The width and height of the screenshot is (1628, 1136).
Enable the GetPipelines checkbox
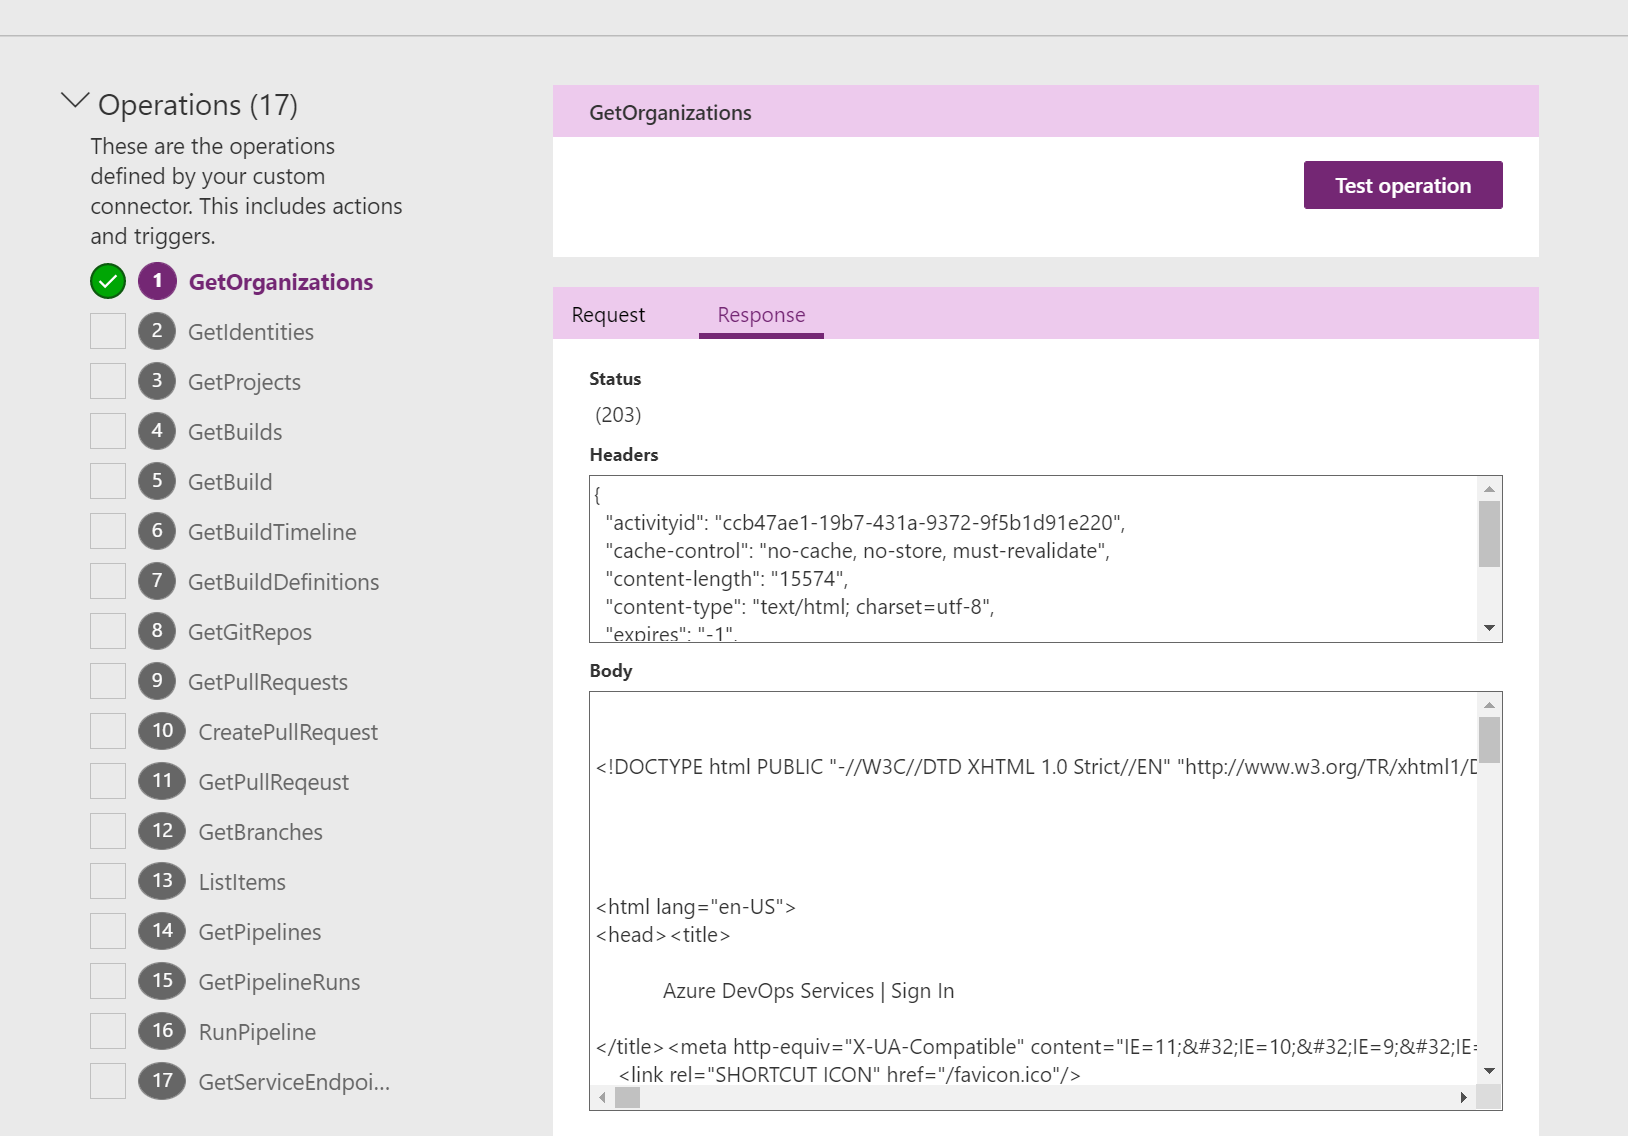point(107,931)
